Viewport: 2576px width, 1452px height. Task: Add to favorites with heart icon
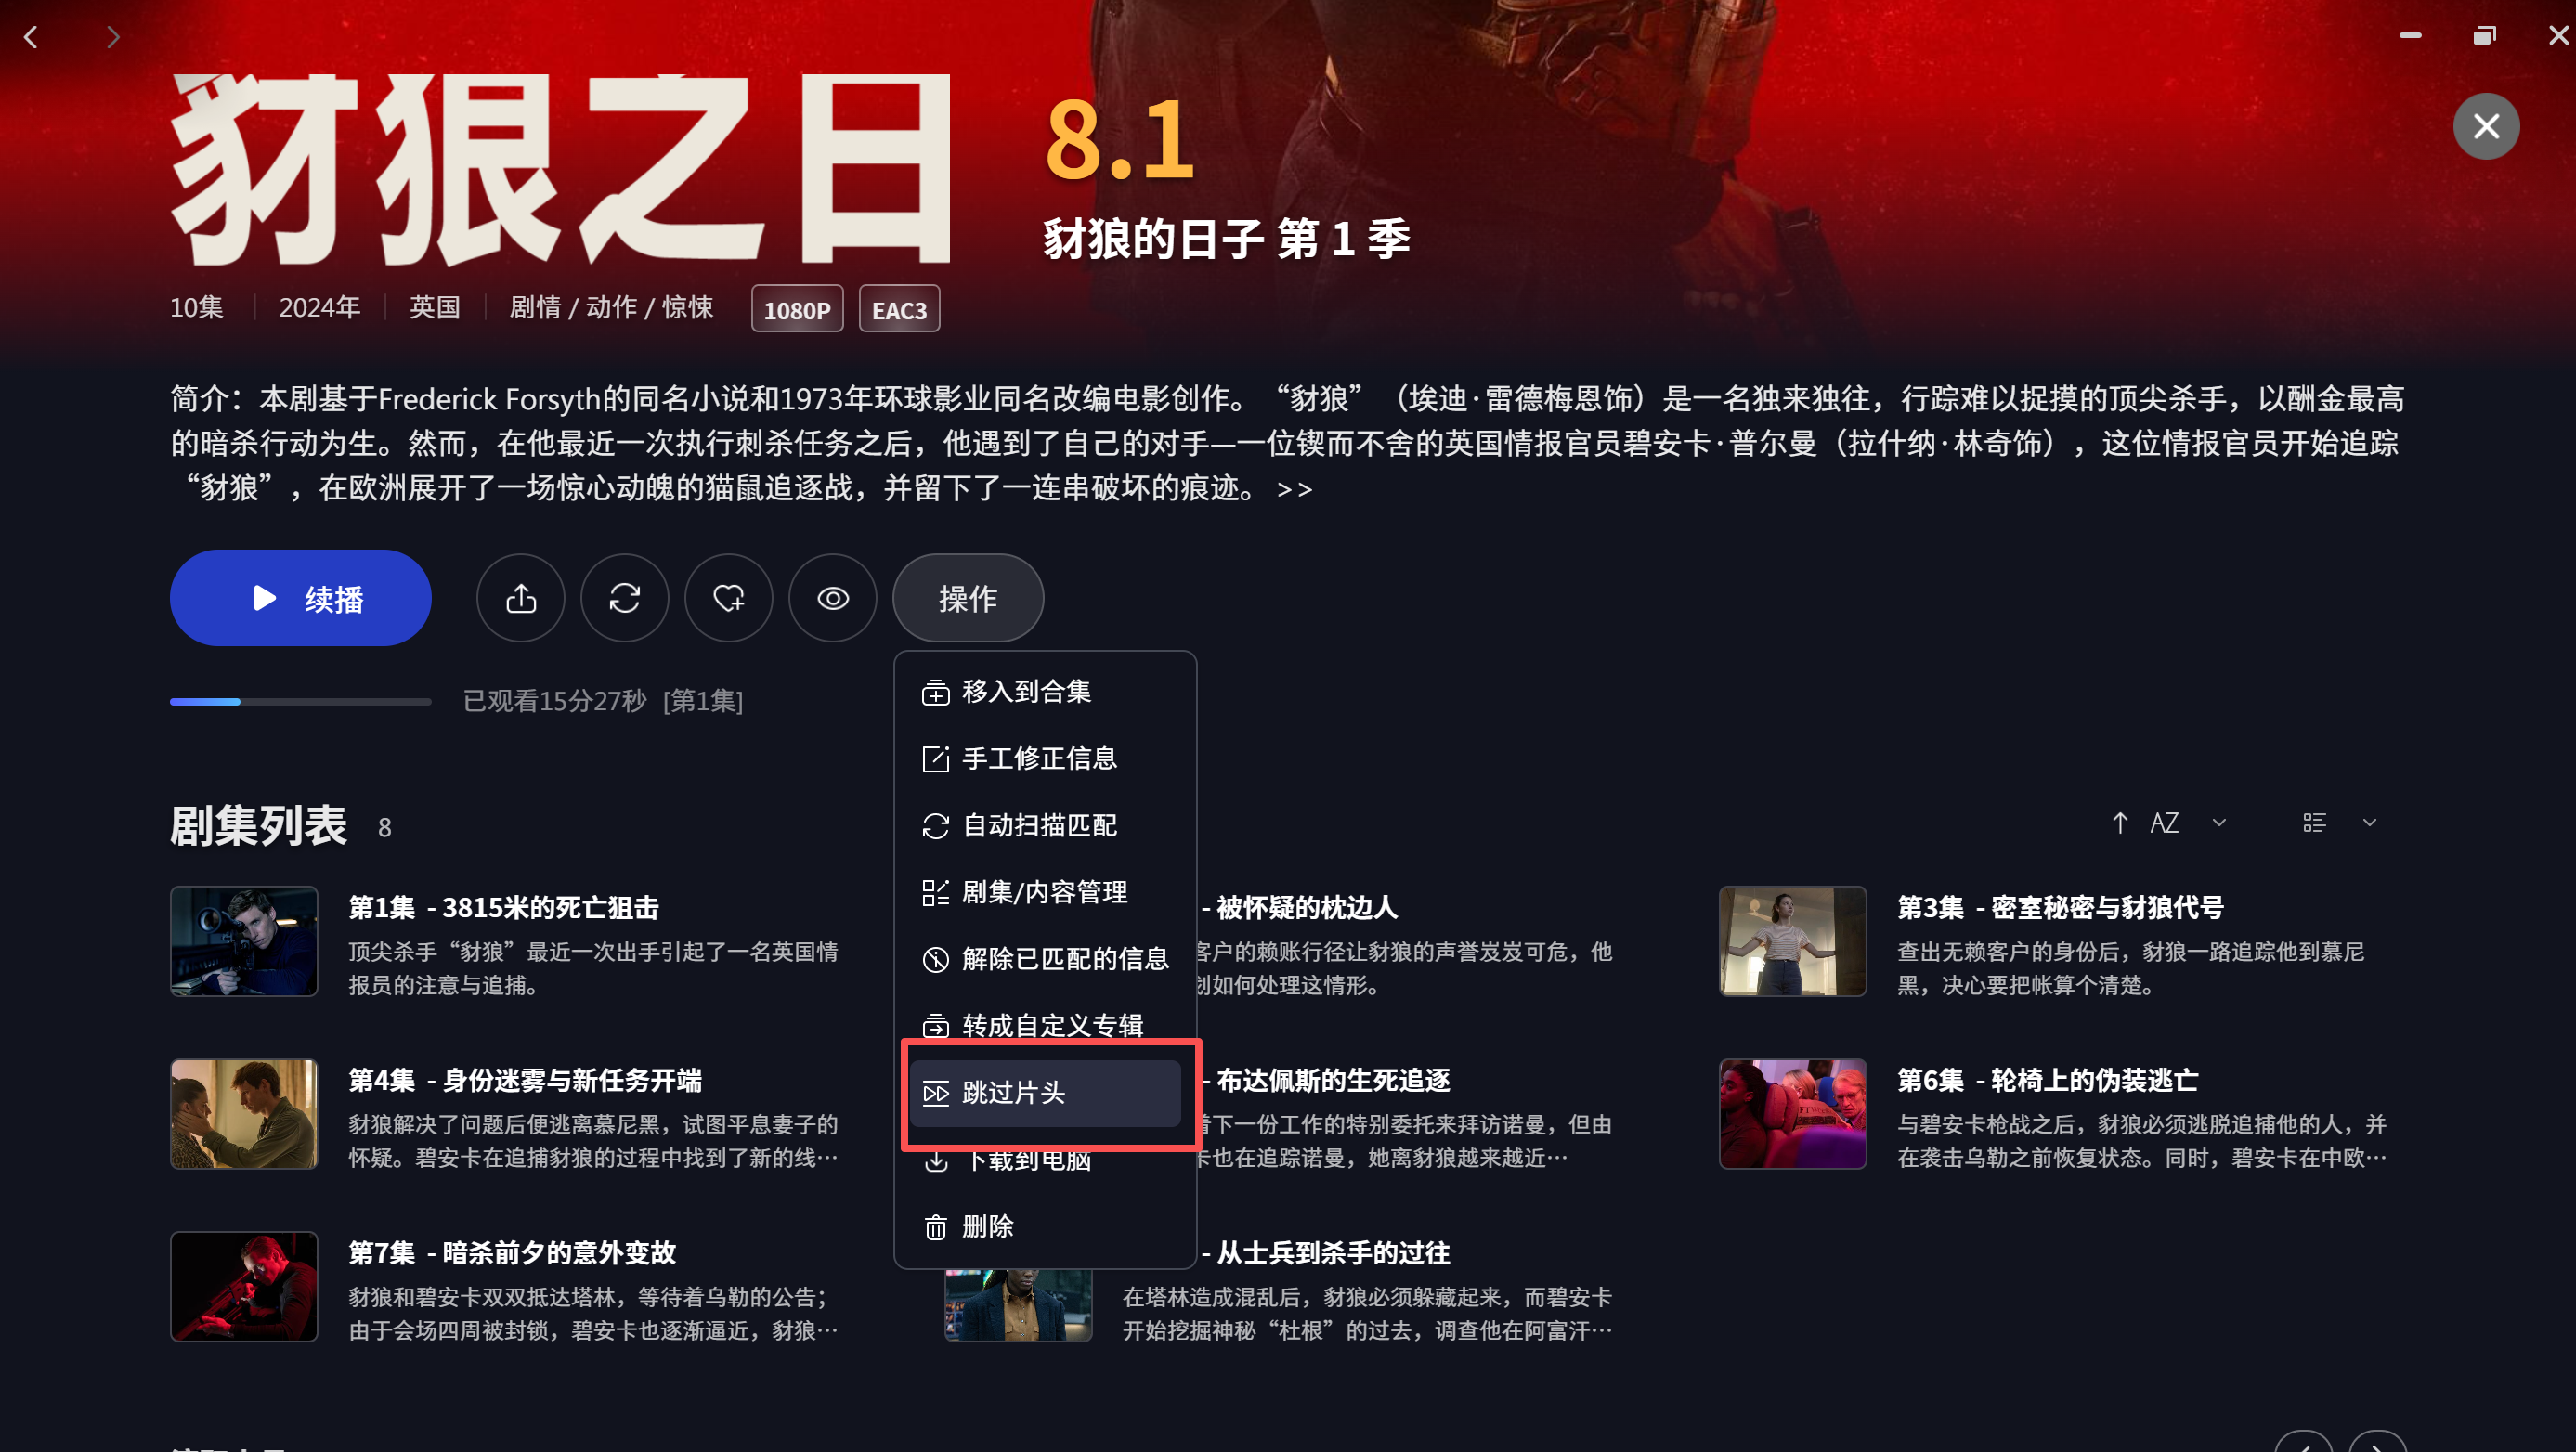pos(728,598)
